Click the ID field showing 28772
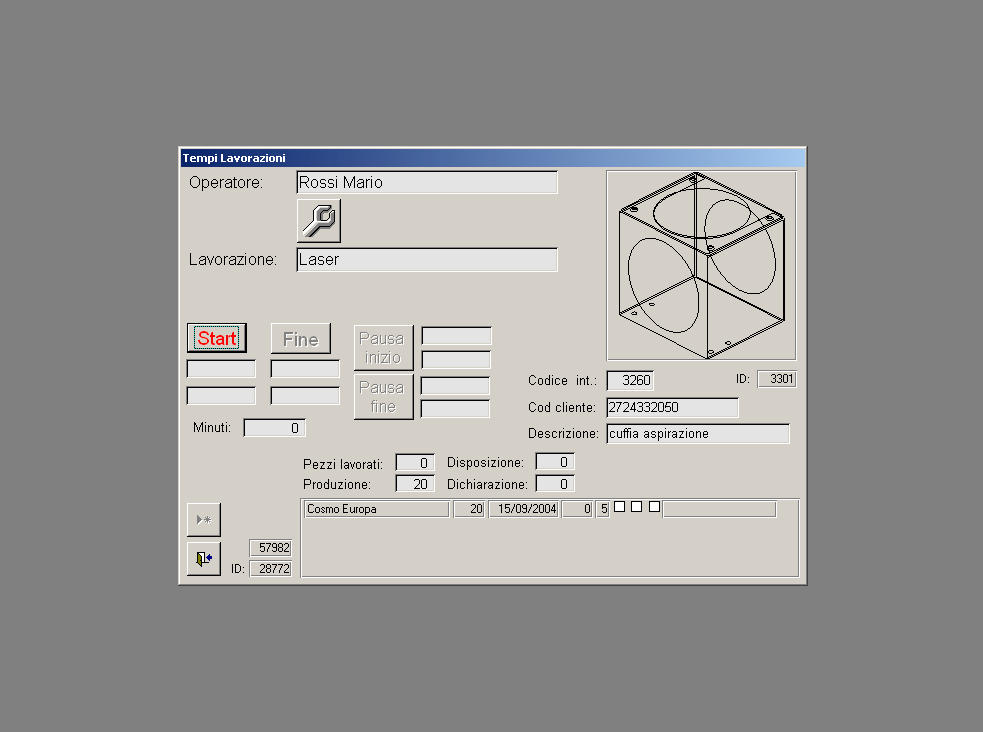 [271, 568]
